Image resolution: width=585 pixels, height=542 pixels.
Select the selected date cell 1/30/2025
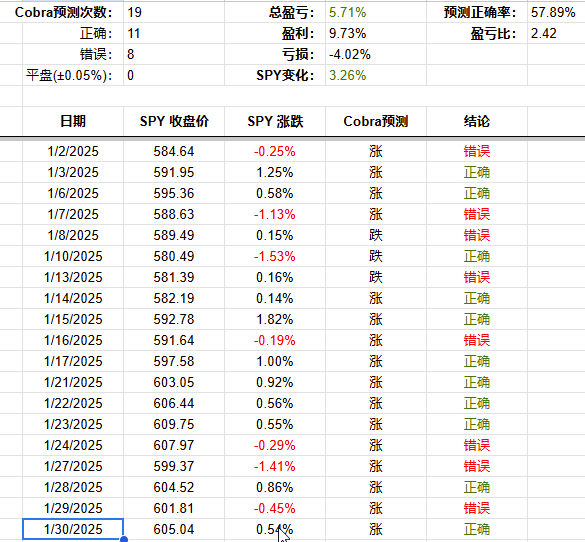pyautogui.click(x=73, y=529)
